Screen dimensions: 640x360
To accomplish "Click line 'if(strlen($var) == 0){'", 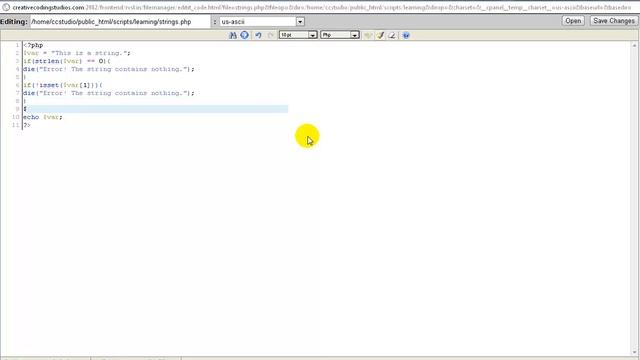I will click(x=67, y=61).
